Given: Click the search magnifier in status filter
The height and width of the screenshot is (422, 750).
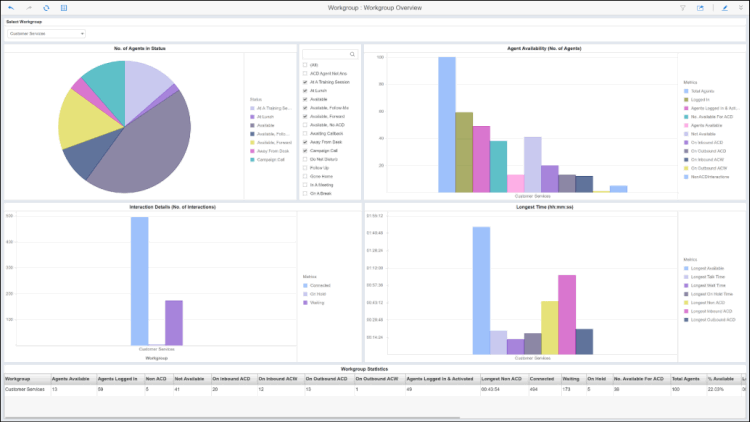Looking at the screenshot, I should 352,54.
